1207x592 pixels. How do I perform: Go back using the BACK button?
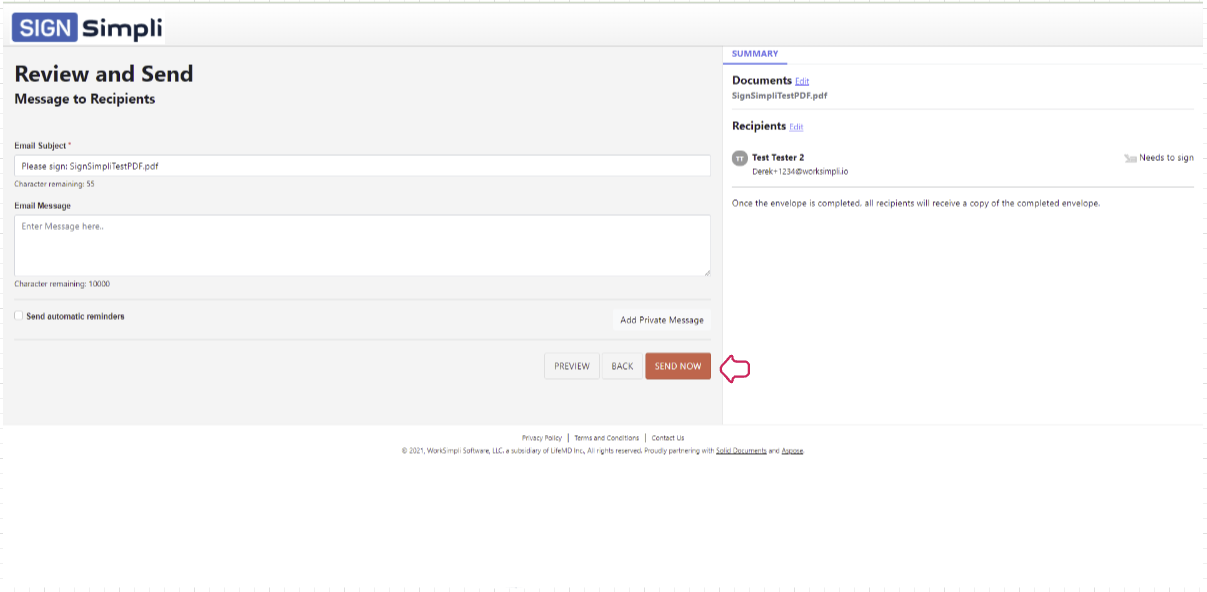(x=622, y=366)
